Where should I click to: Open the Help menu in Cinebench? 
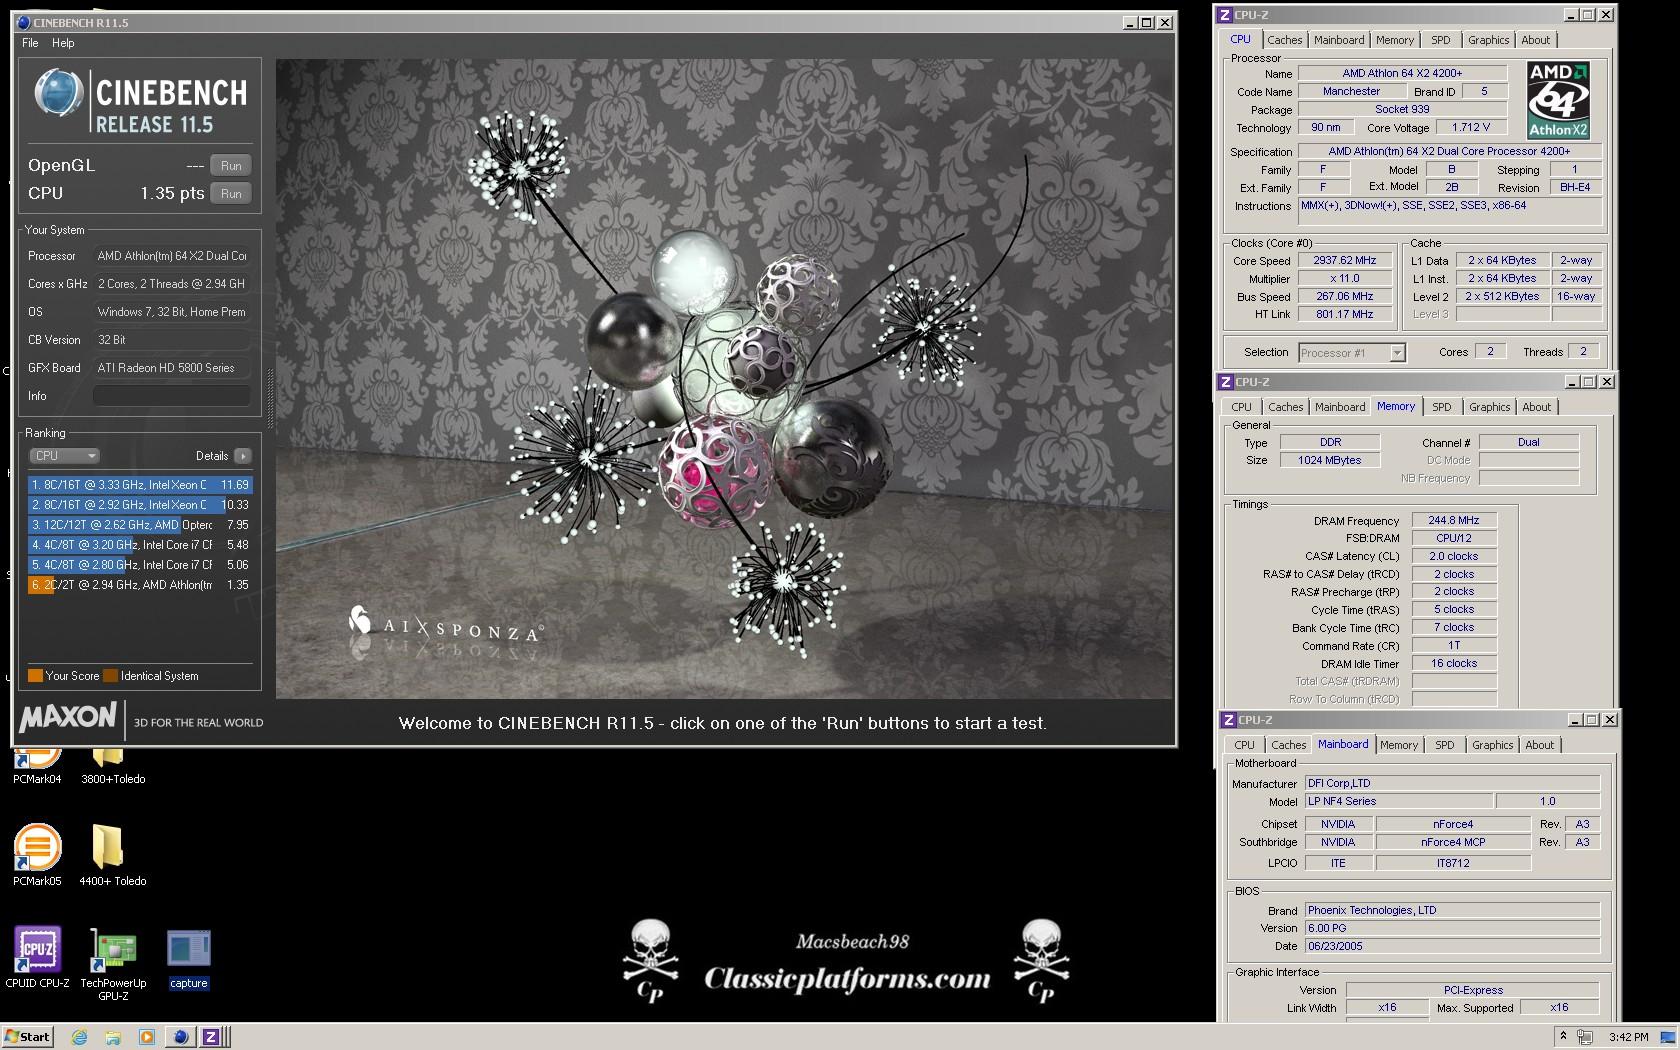point(63,43)
